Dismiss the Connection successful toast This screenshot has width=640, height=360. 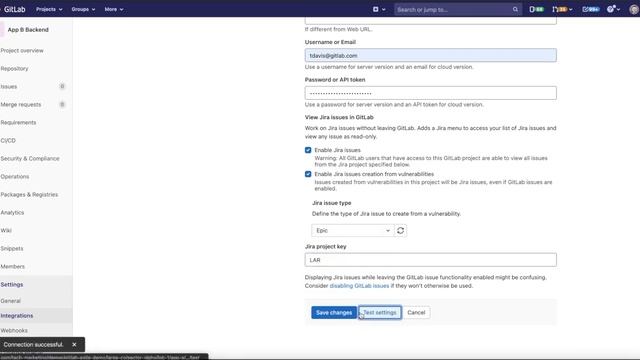coord(74,344)
